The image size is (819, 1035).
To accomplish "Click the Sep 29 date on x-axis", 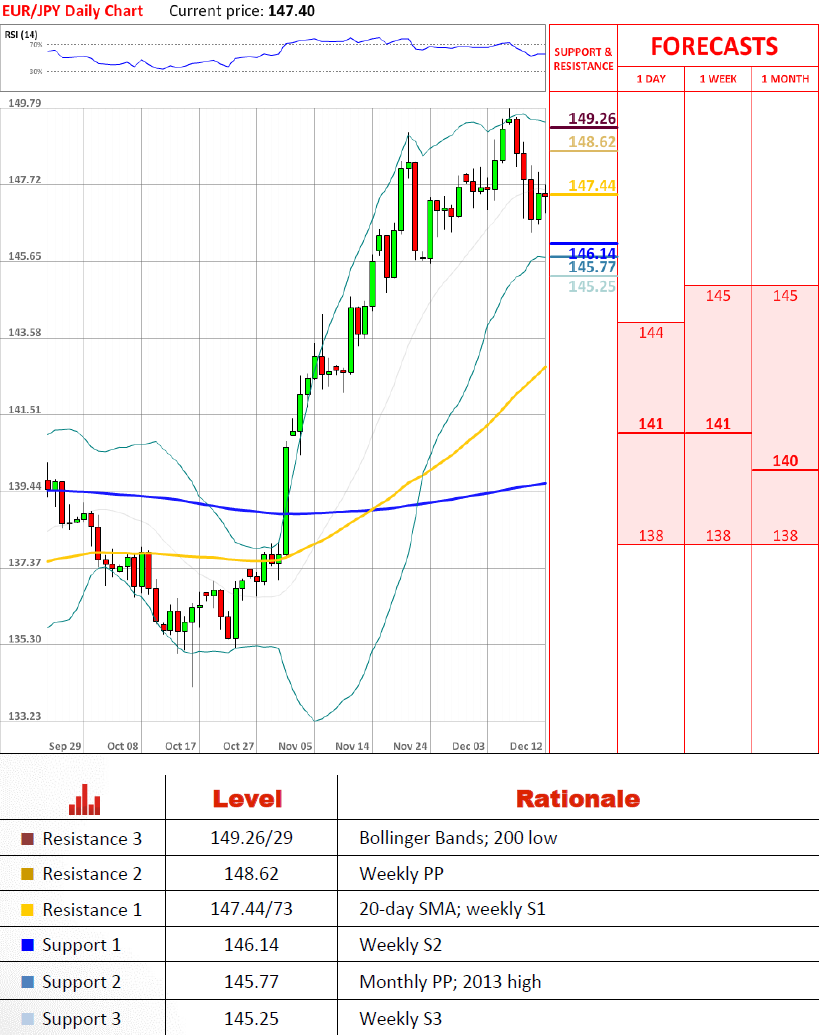I will point(65,746).
